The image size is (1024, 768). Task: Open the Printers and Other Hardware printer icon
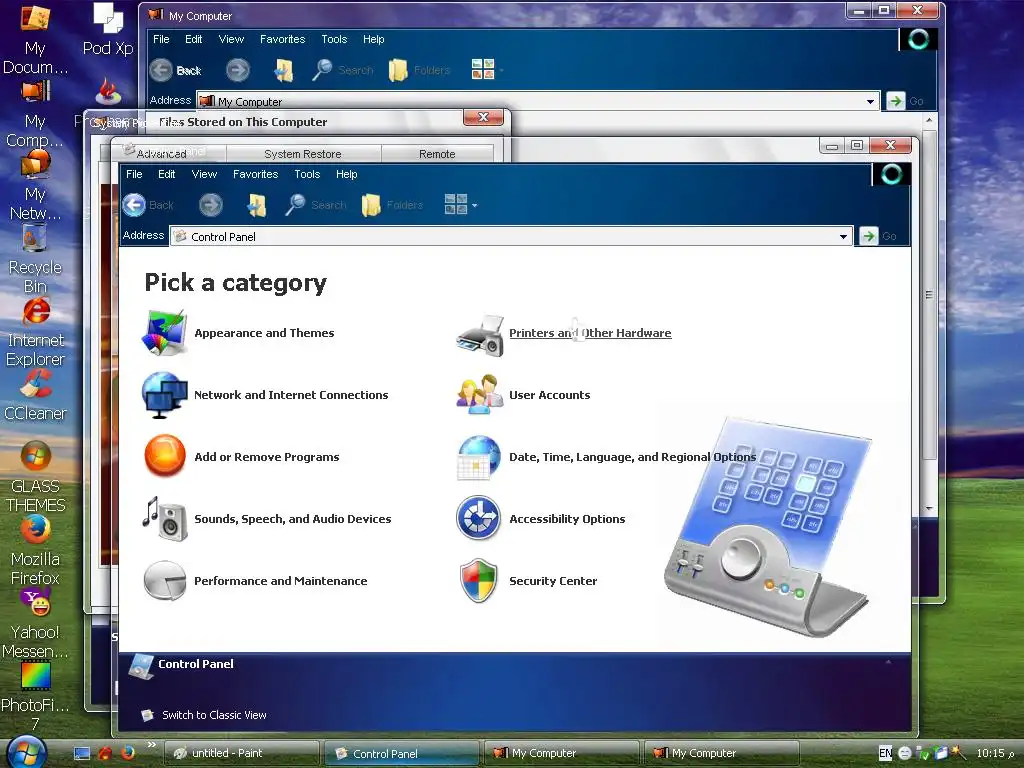coord(480,336)
